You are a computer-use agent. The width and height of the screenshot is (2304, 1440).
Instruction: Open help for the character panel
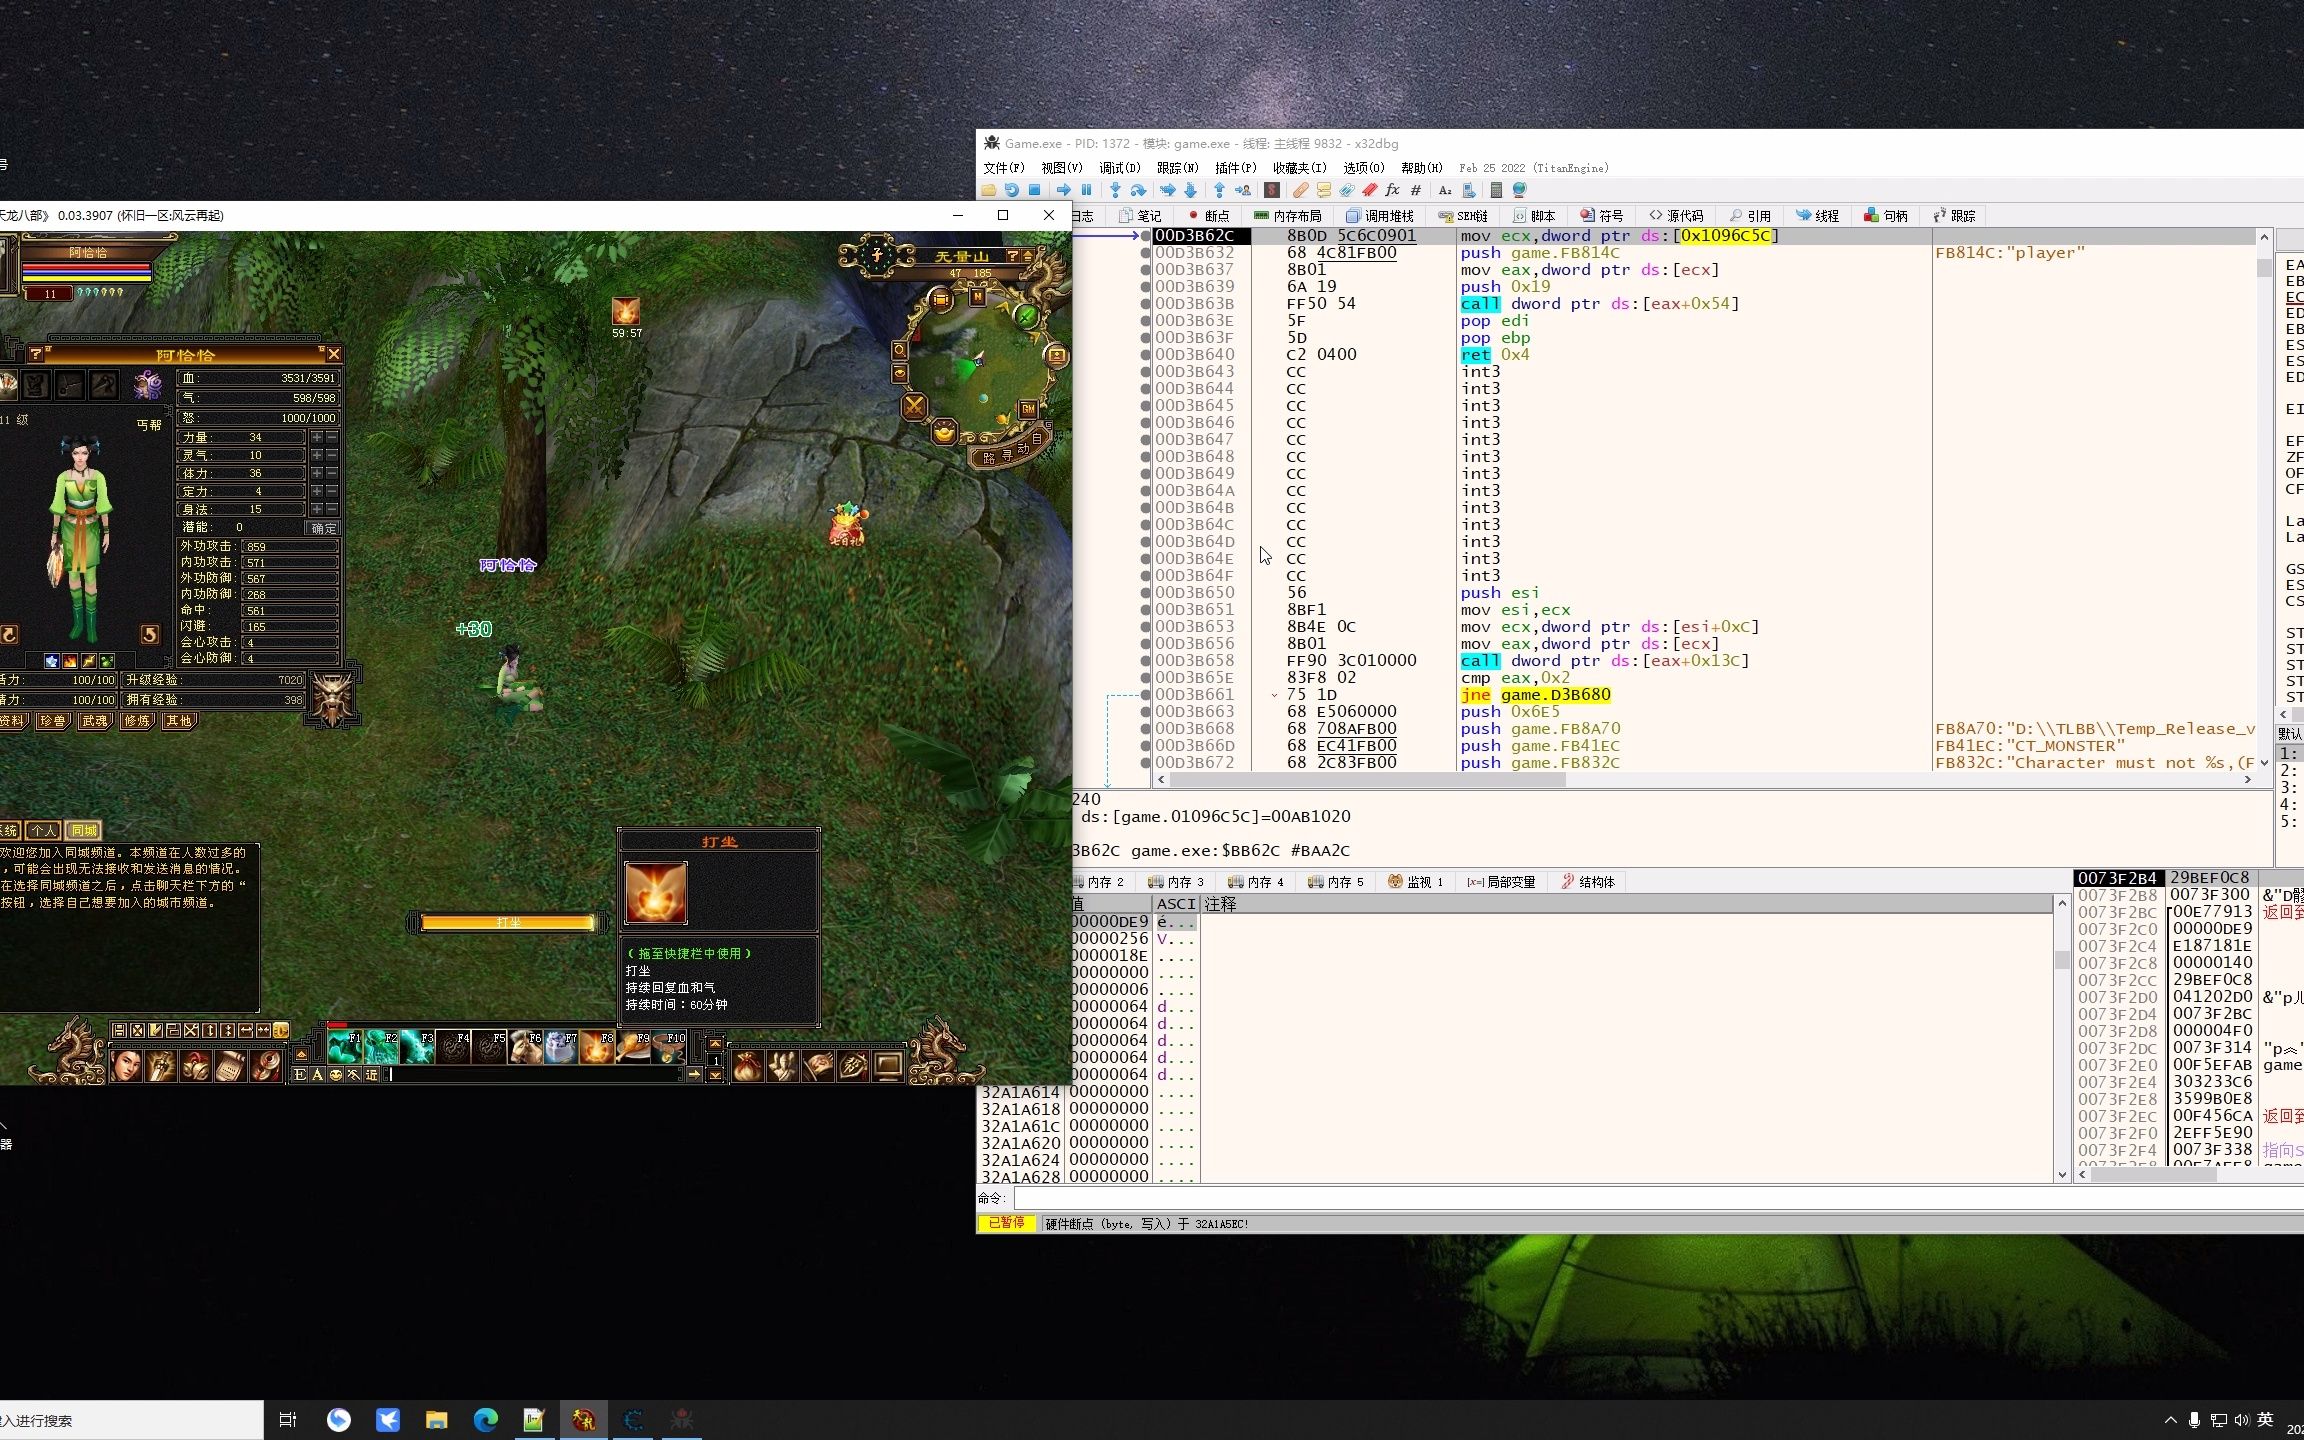click(36, 354)
